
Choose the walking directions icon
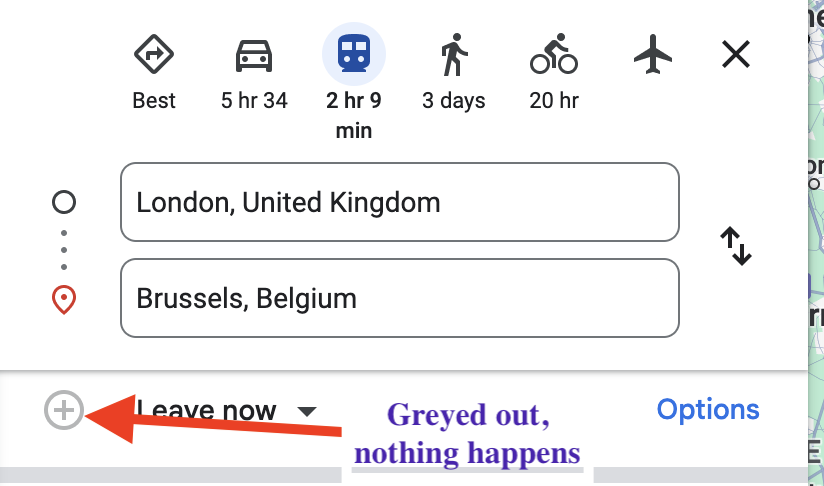pos(454,54)
